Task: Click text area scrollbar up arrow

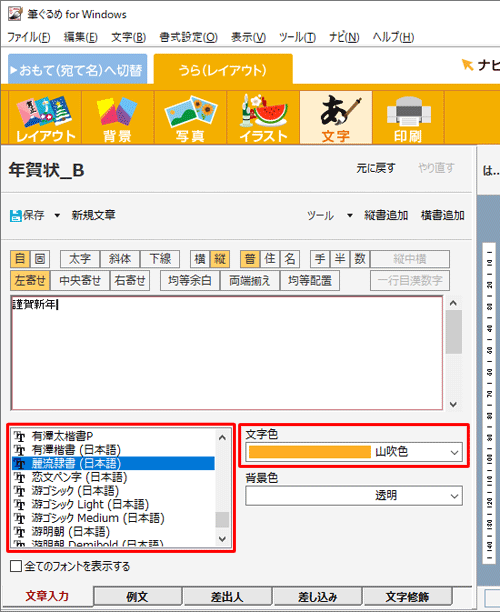Action: click(x=453, y=303)
